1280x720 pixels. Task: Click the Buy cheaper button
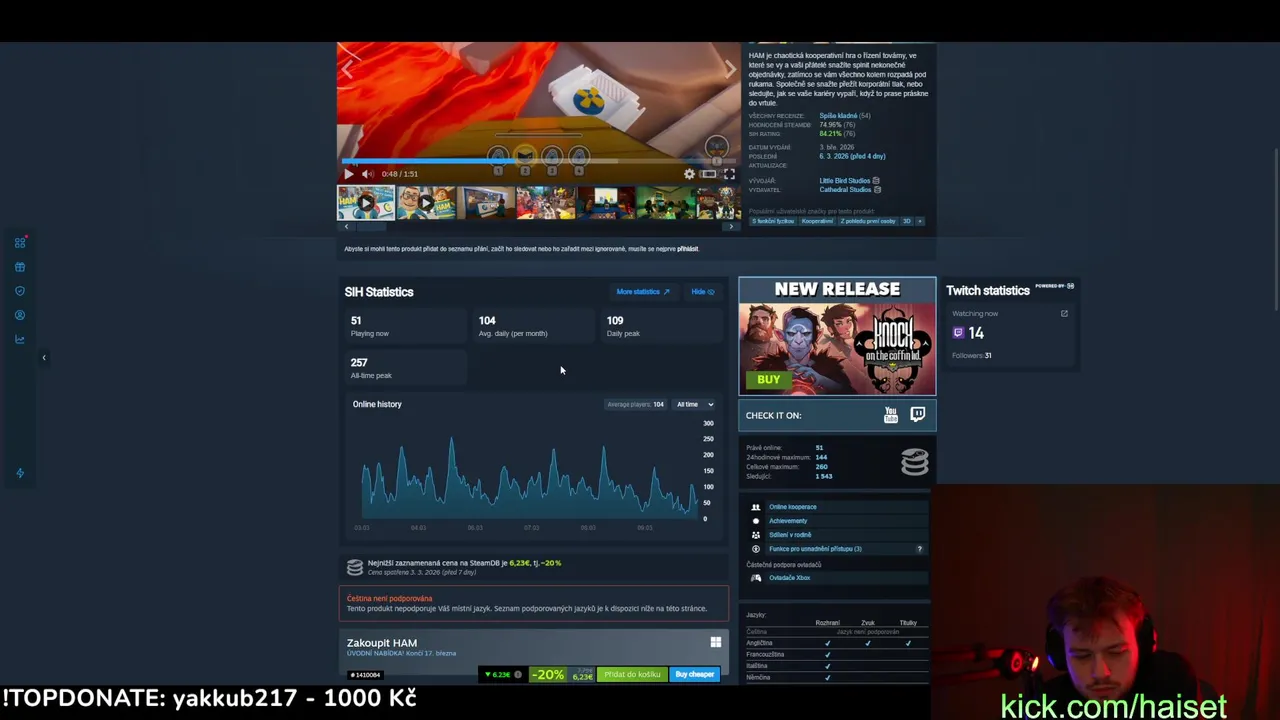tap(694, 674)
